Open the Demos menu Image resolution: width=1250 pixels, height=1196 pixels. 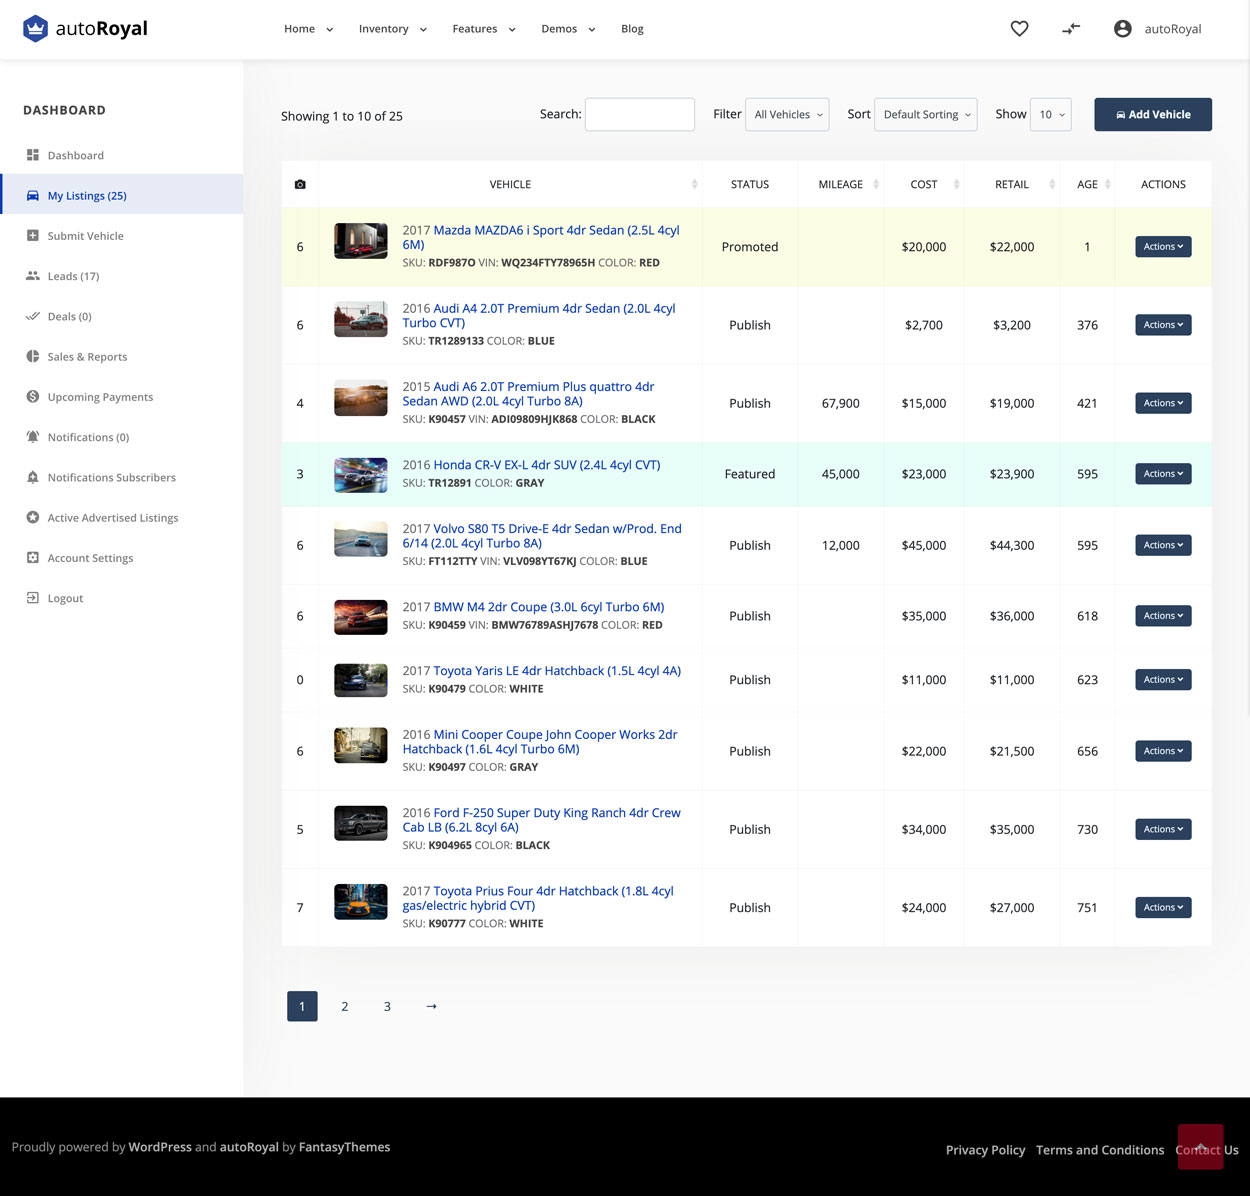click(x=568, y=29)
